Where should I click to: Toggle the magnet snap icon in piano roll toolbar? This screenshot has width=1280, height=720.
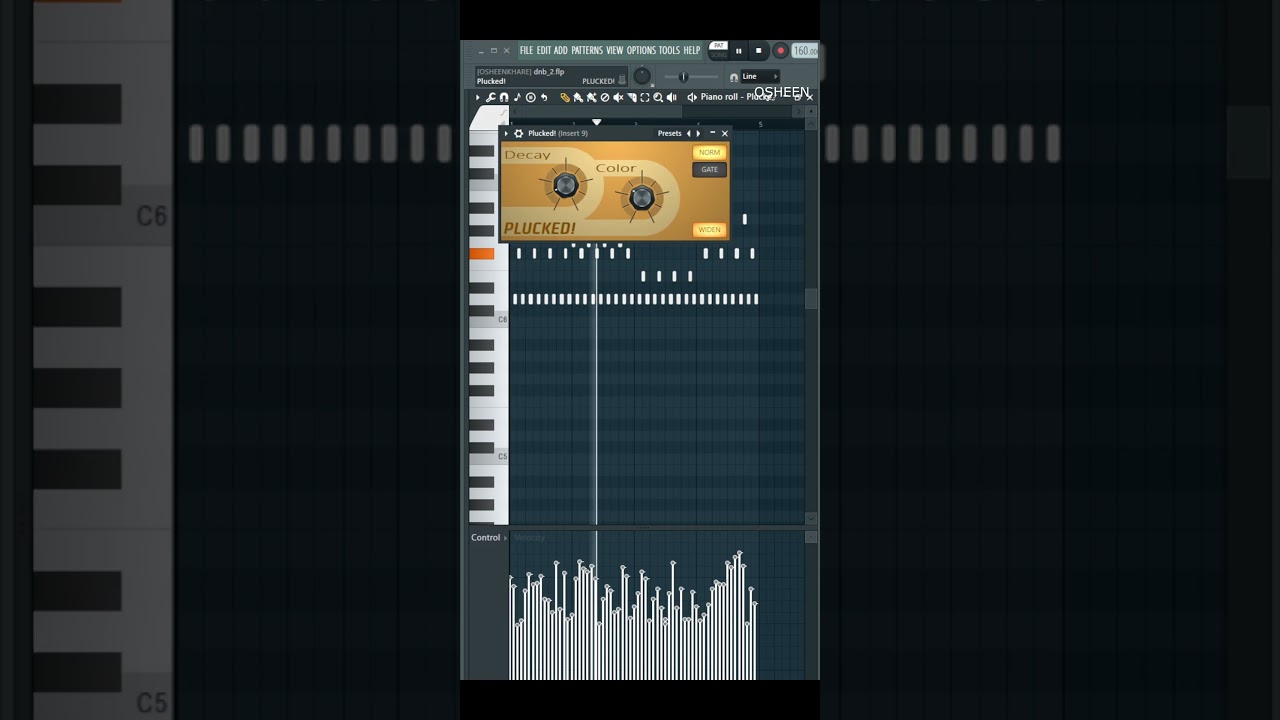pos(504,97)
